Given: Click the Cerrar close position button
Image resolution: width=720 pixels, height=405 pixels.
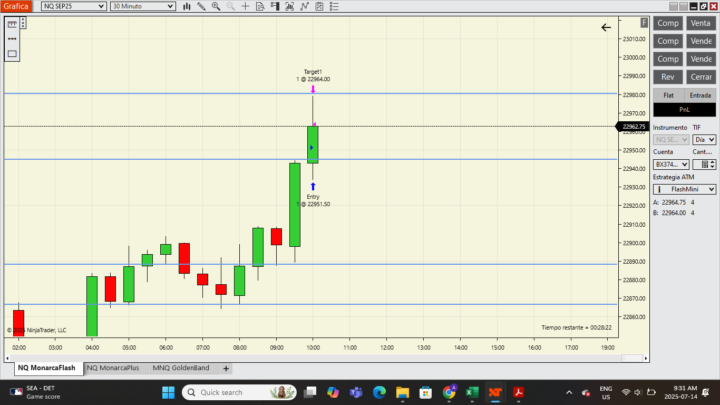Looking at the screenshot, I should pyautogui.click(x=701, y=77).
